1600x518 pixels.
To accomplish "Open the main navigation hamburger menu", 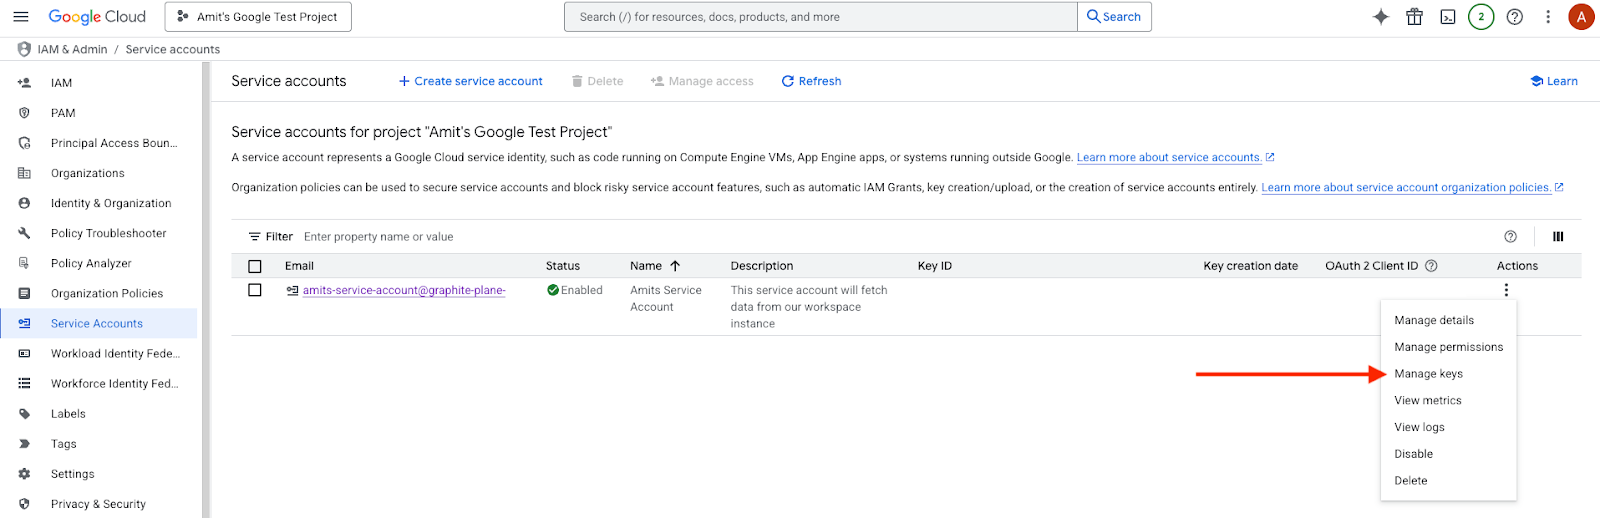I will 20,17.
